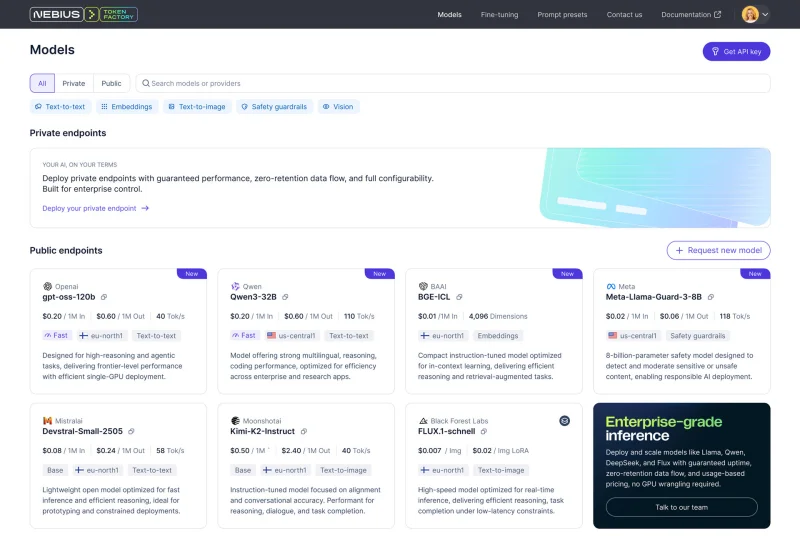Copy the gpt-oss-120b model name

pos(104,297)
